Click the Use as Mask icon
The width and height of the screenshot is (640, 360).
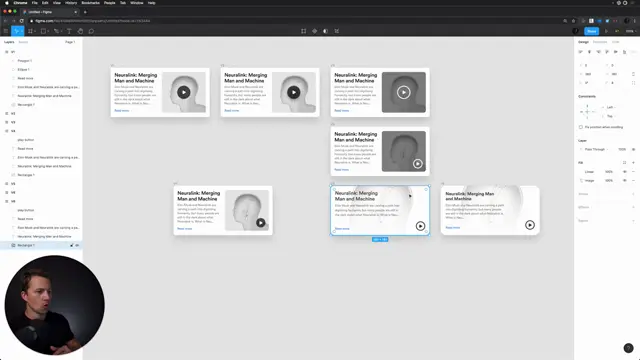click(x=325, y=31)
